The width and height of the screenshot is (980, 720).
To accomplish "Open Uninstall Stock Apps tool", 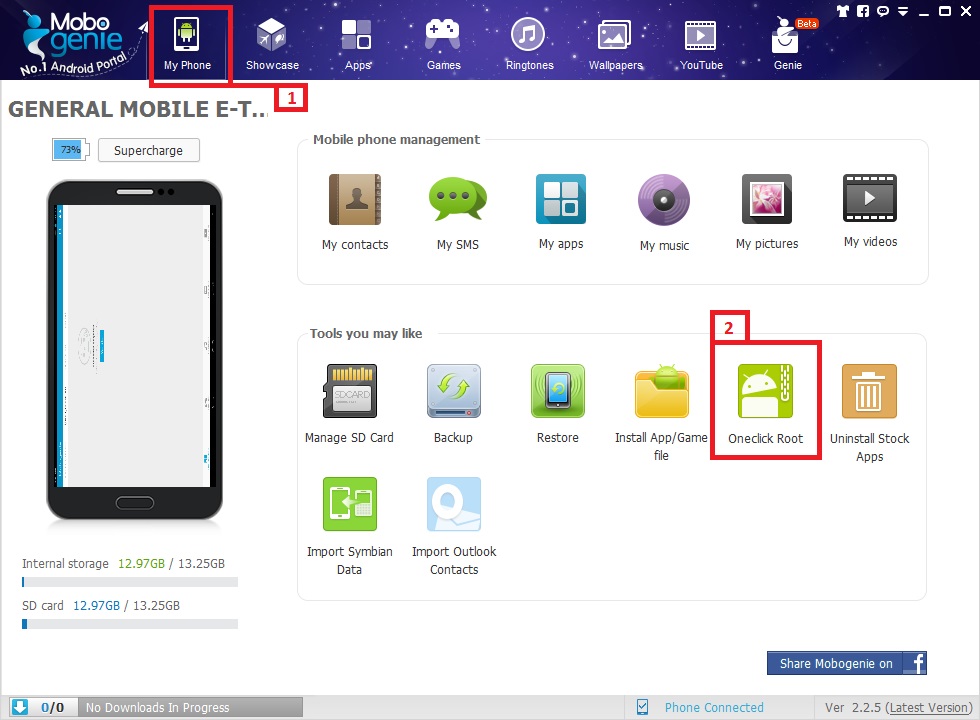I will coord(869,392).
